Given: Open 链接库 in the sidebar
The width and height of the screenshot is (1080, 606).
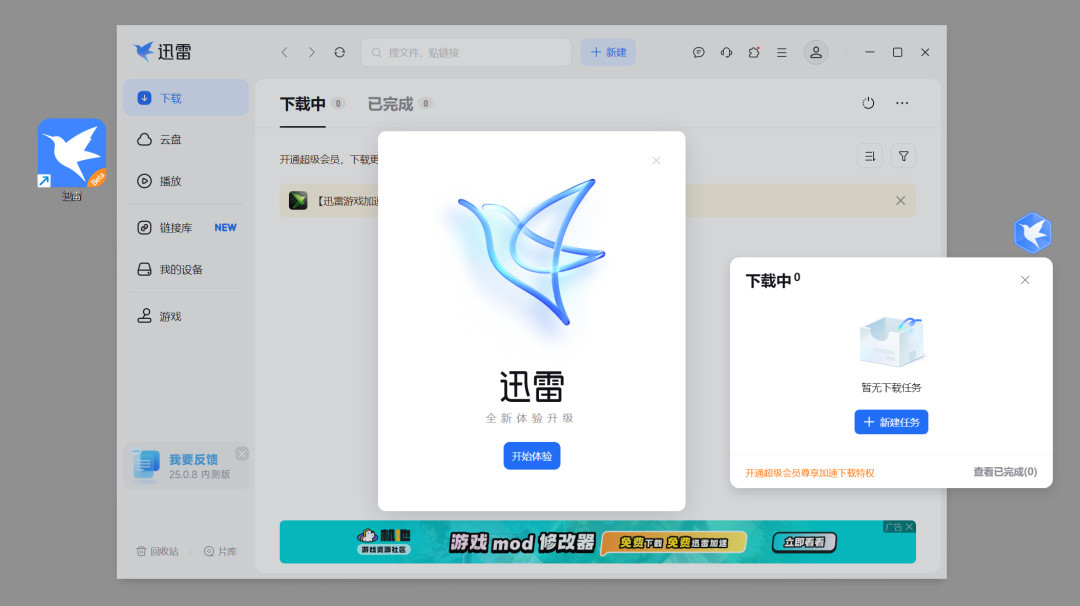Looking at the screenshot, I should pos(186,227).
